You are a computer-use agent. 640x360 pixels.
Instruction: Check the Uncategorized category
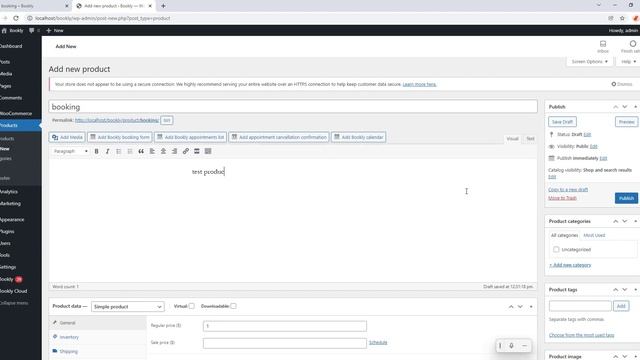556,249
